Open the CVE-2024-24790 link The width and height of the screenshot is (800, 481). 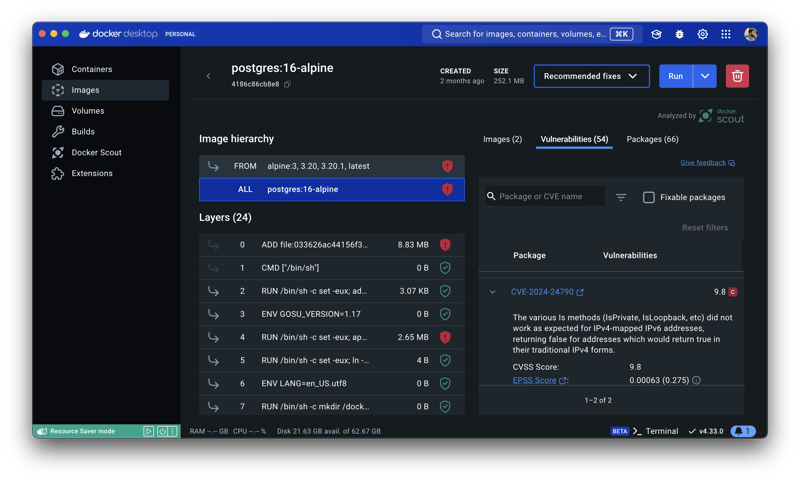[542, 292]
